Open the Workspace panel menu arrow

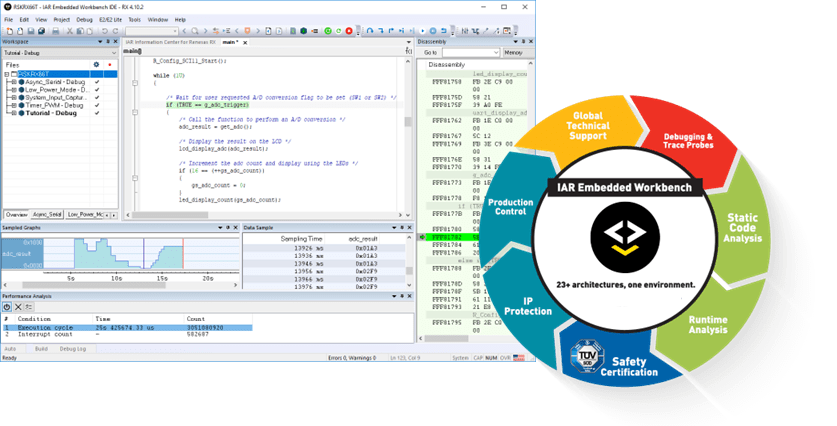pyautogui.click(x=100, y=42)
